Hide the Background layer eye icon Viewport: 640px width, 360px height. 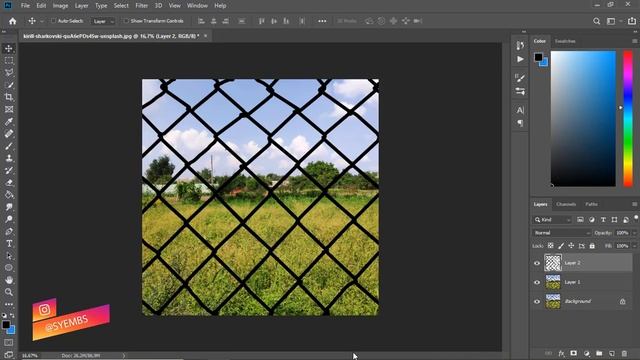tap(537, 302)
